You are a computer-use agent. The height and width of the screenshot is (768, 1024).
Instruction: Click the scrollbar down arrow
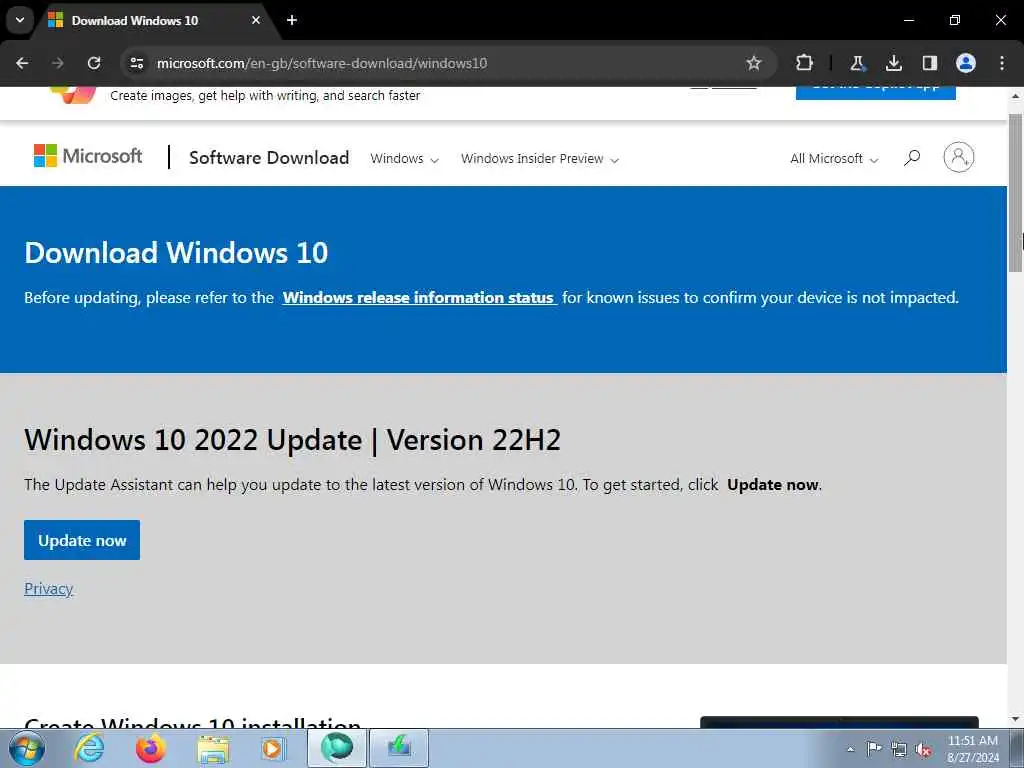(x=1016, y=719)
